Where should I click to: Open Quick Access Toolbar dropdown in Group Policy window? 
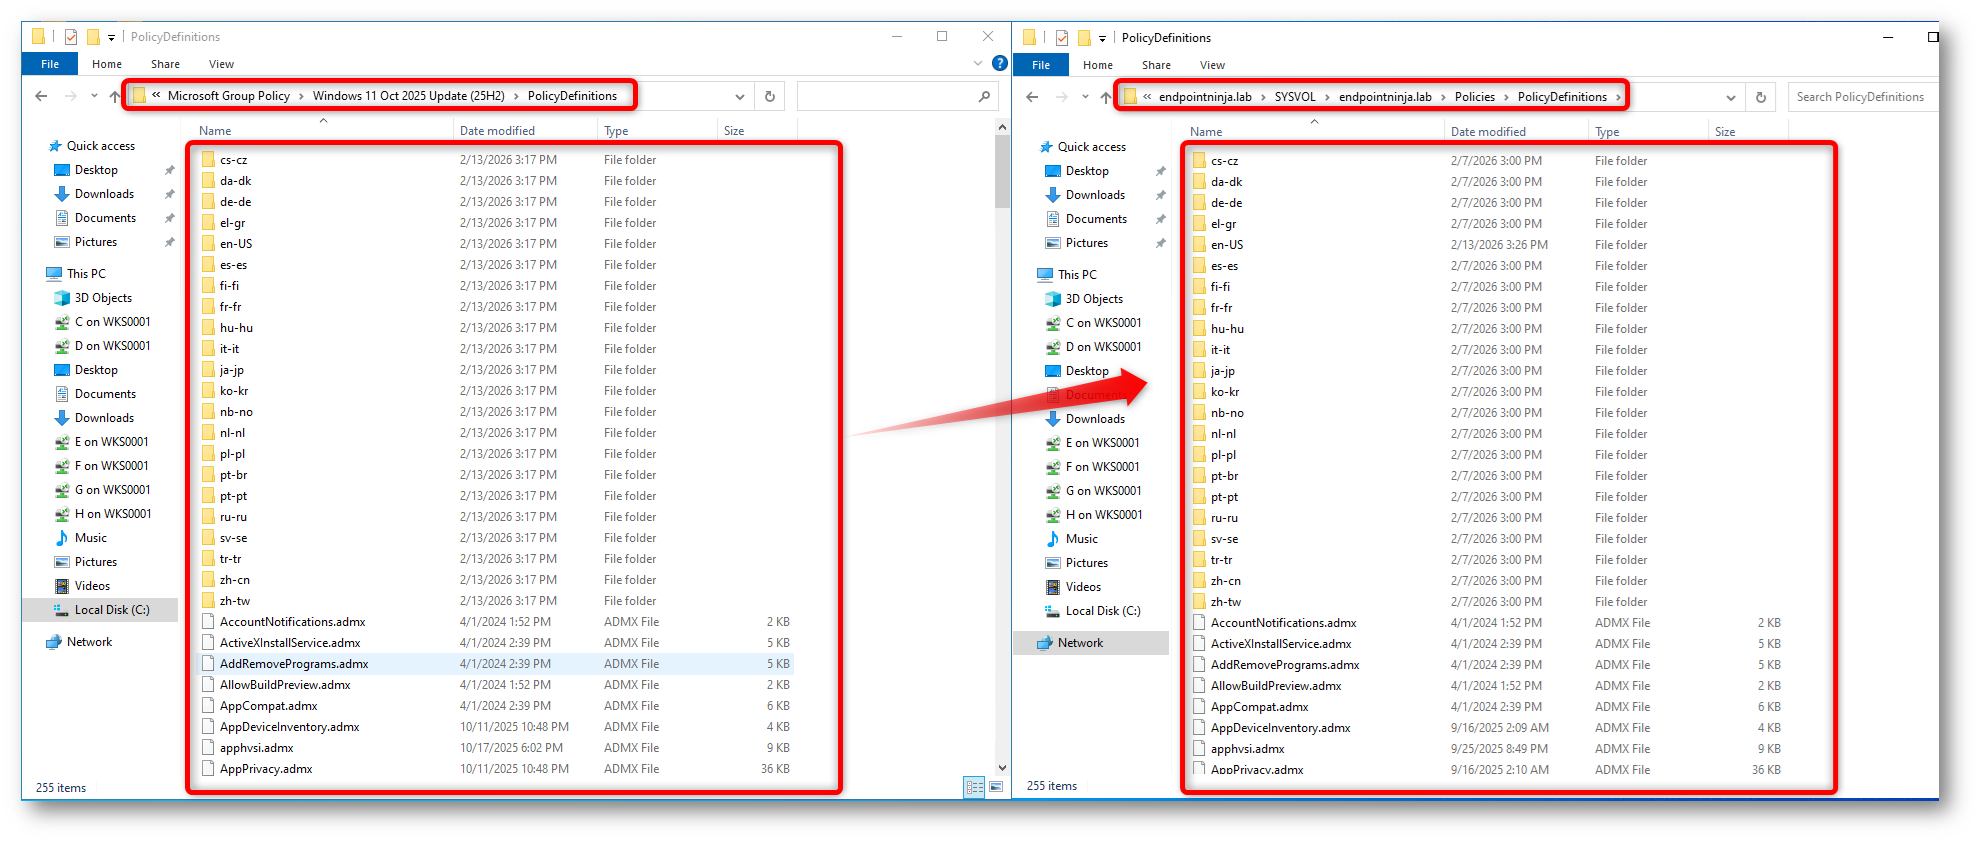point(111,38)
